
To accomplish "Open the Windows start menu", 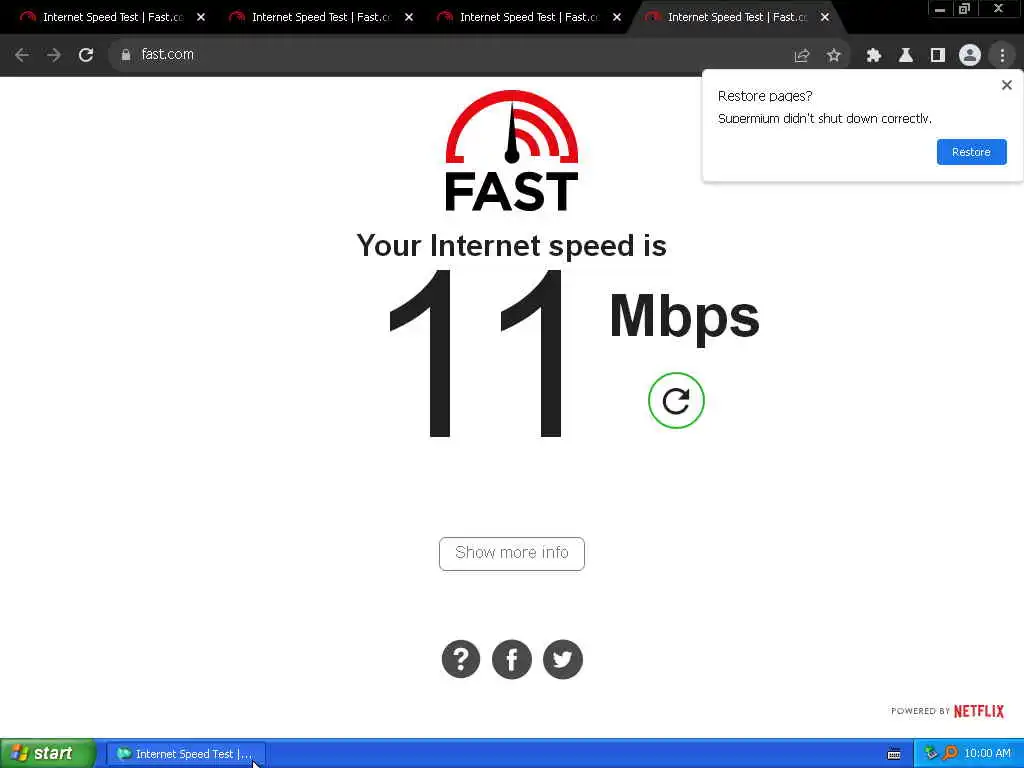I will pos(47,753).
